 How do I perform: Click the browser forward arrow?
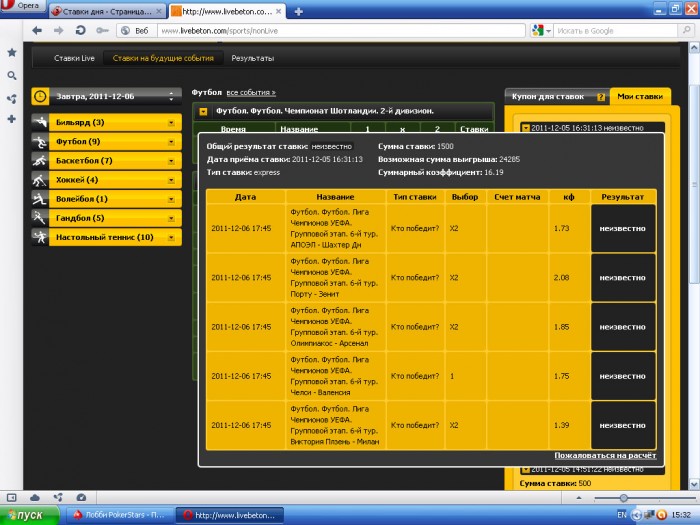58,30
